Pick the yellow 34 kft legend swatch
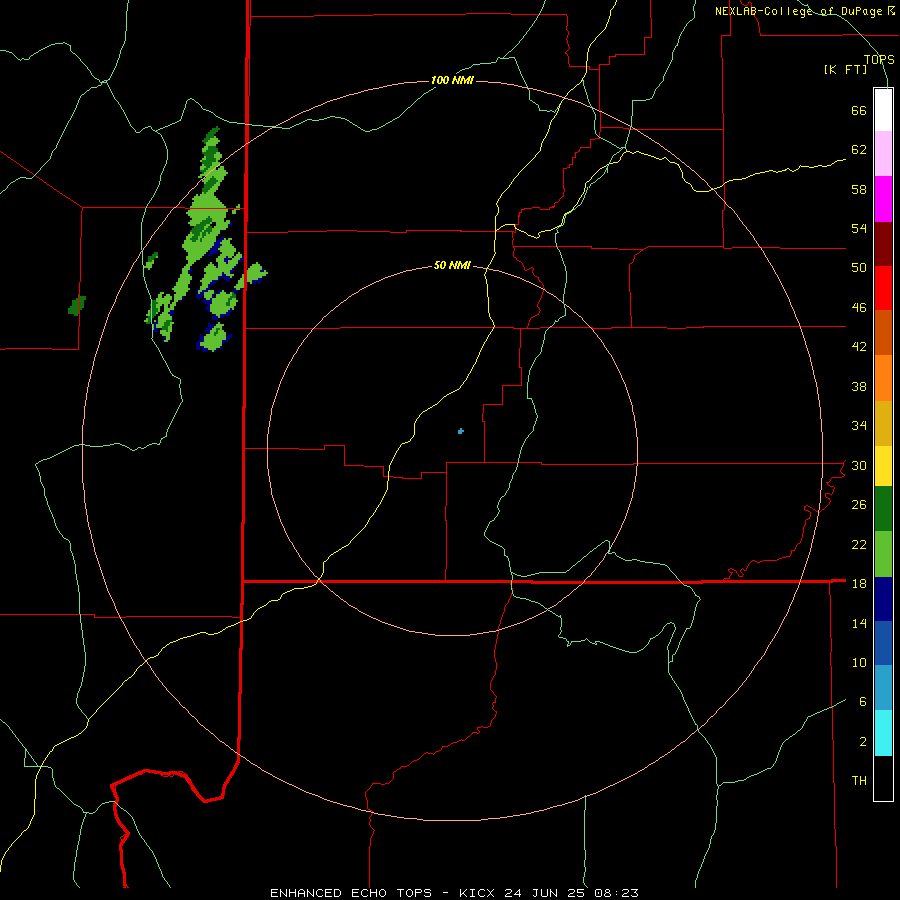900x900 pixels. [883, 466]
